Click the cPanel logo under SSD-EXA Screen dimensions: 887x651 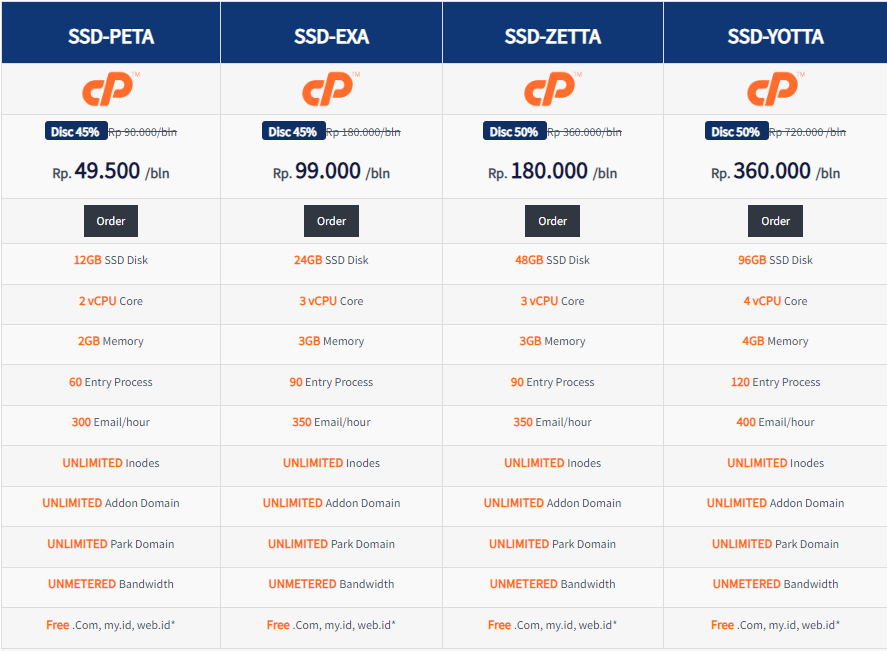331,89
